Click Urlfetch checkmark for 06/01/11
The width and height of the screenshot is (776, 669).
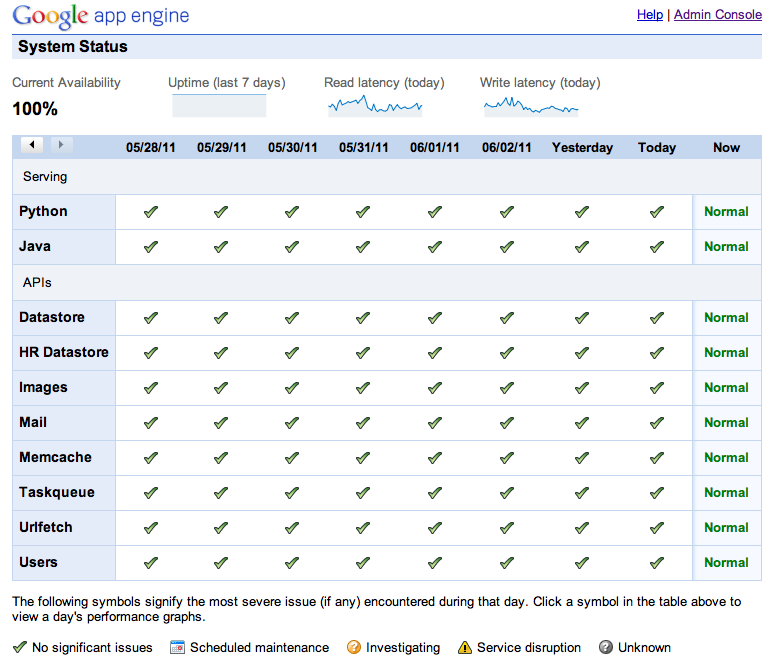(x=435, y=528)
